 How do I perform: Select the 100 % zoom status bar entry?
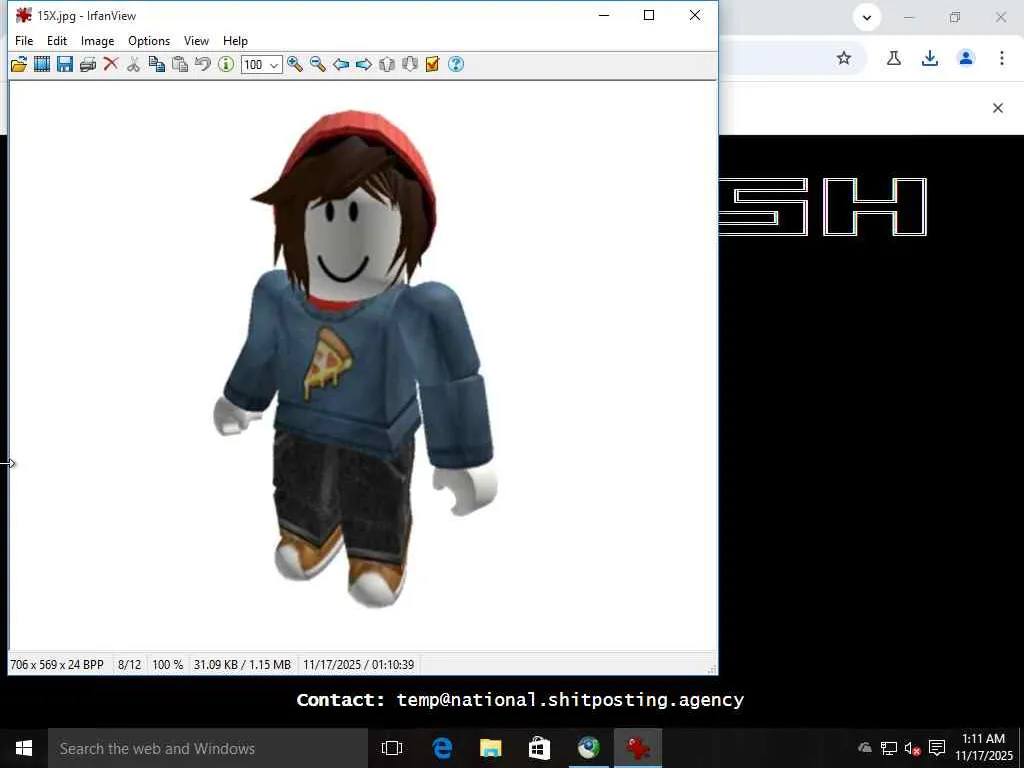167,665
